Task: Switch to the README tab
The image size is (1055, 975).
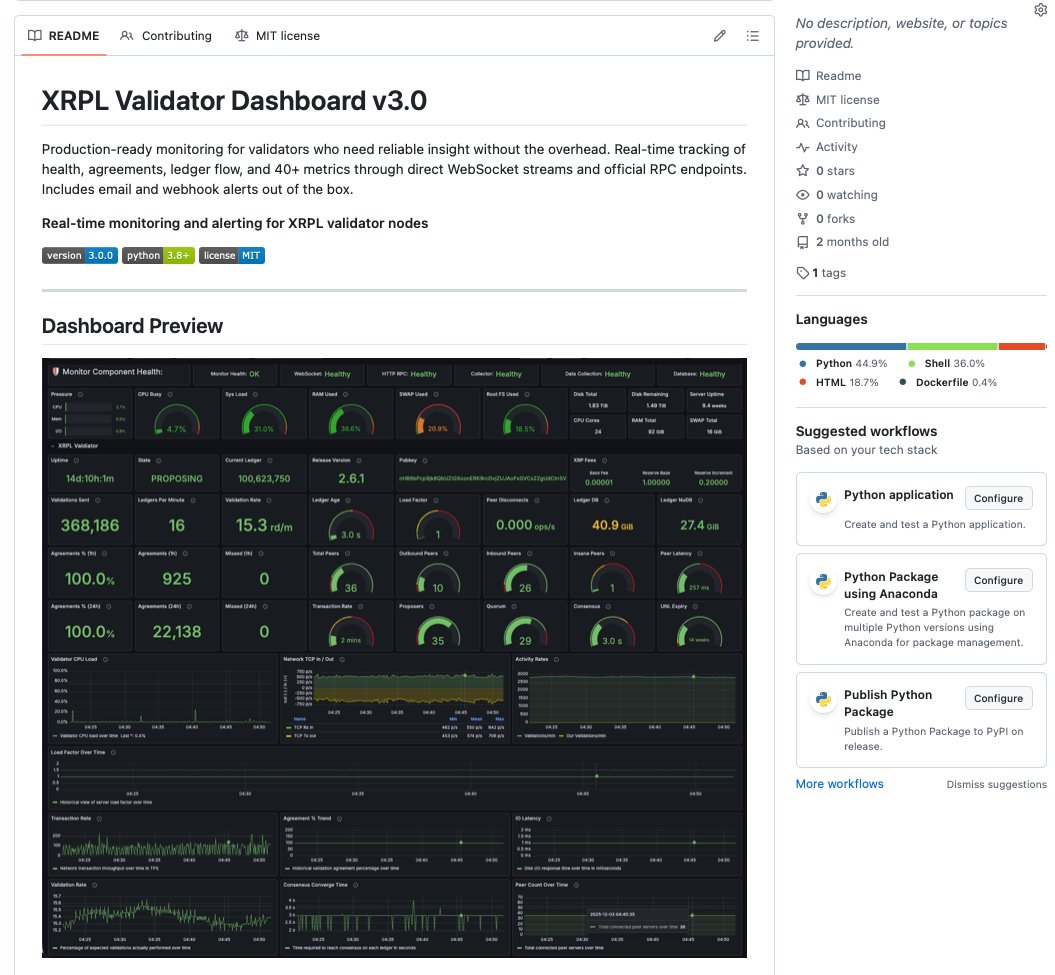Action: point(64,36)
